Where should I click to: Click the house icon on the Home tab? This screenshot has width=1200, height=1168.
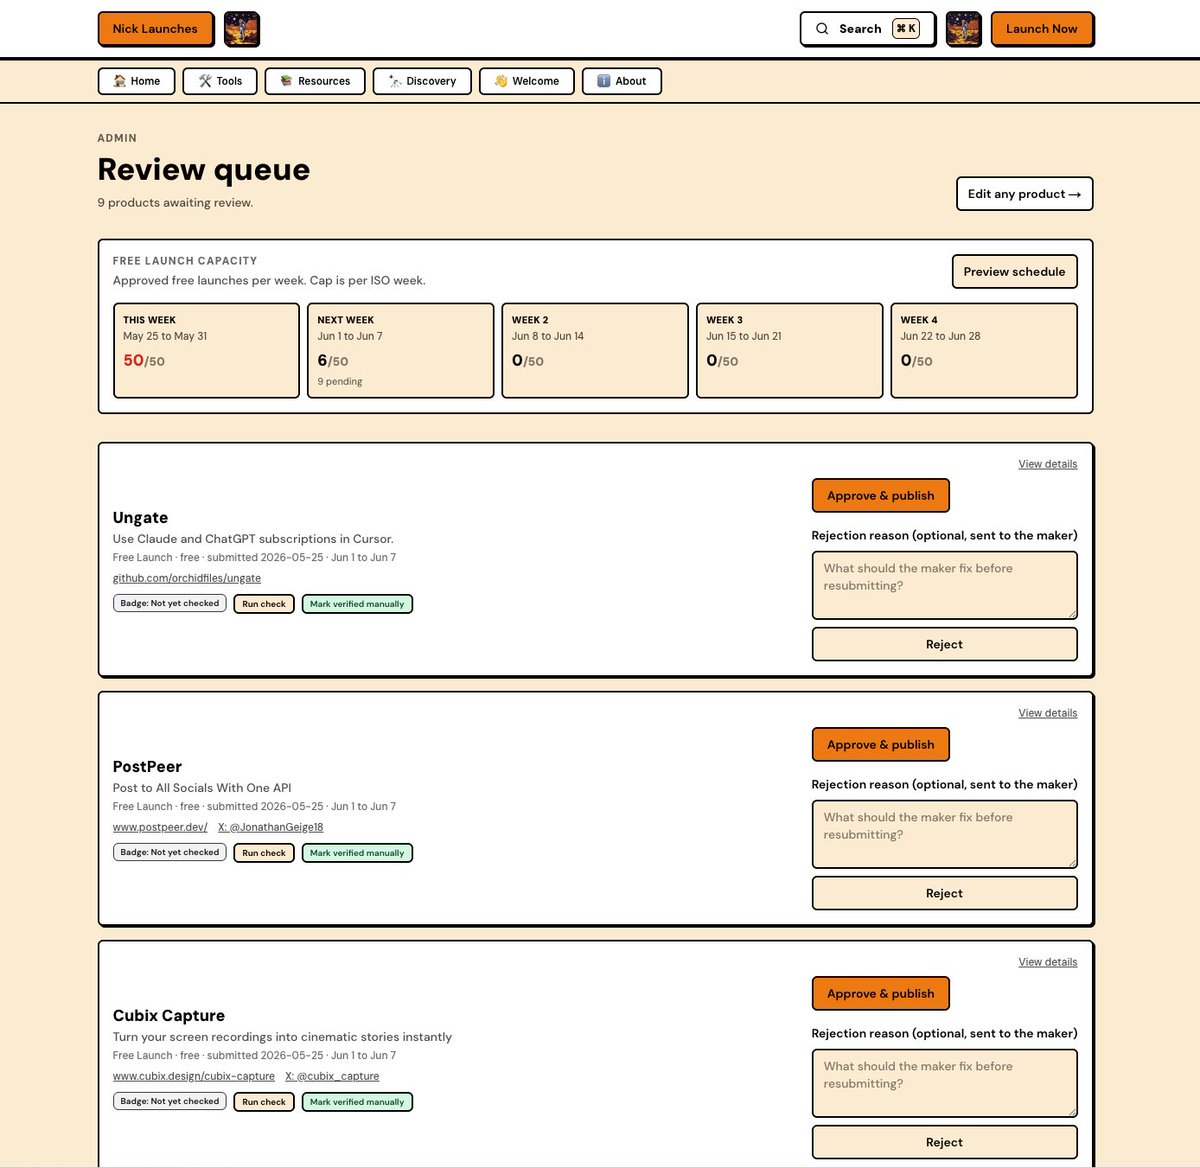point(120,81)
